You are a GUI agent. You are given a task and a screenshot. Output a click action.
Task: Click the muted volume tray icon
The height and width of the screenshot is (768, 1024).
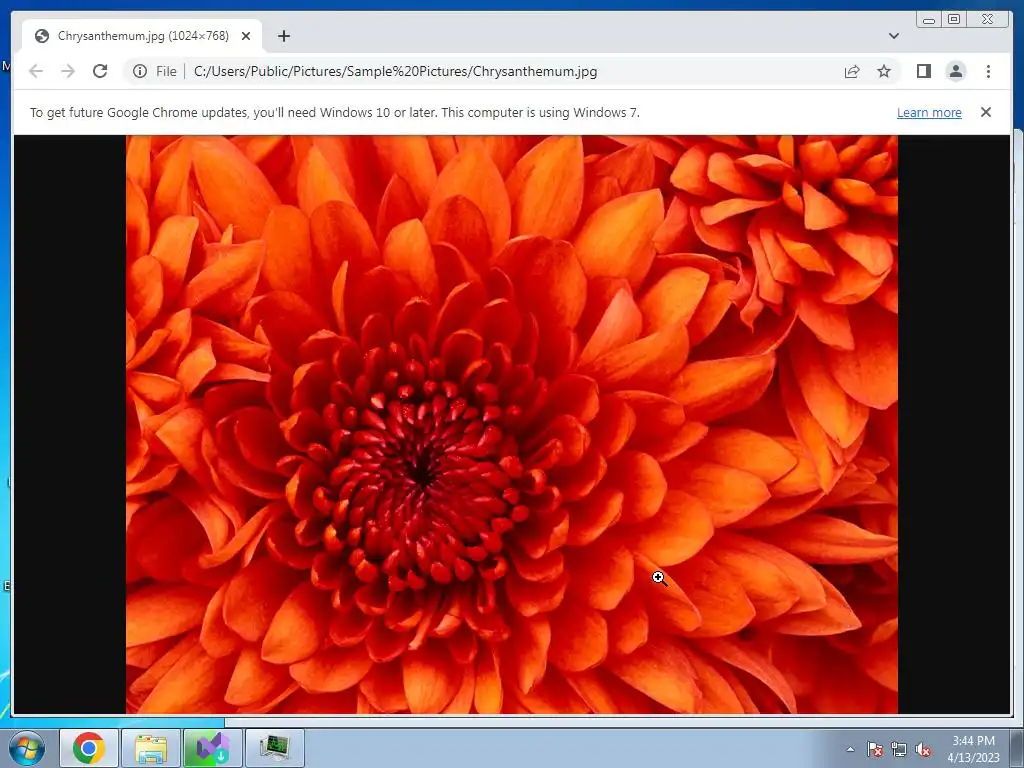[x=923, y=750]
